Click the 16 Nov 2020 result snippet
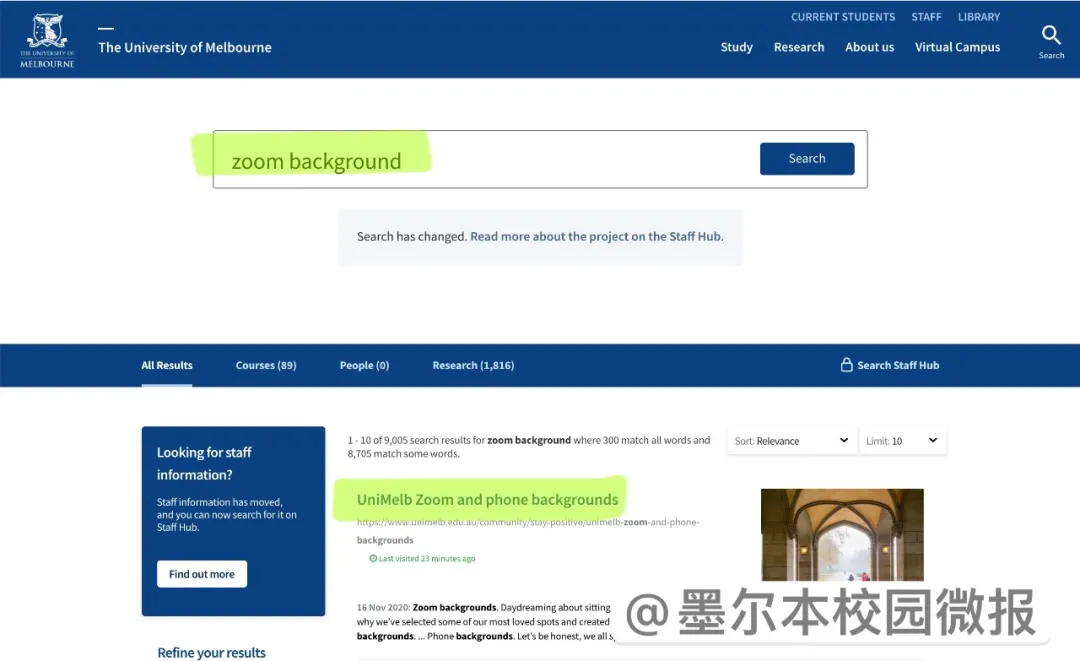The image size is (1080, 661). (484, 622)
